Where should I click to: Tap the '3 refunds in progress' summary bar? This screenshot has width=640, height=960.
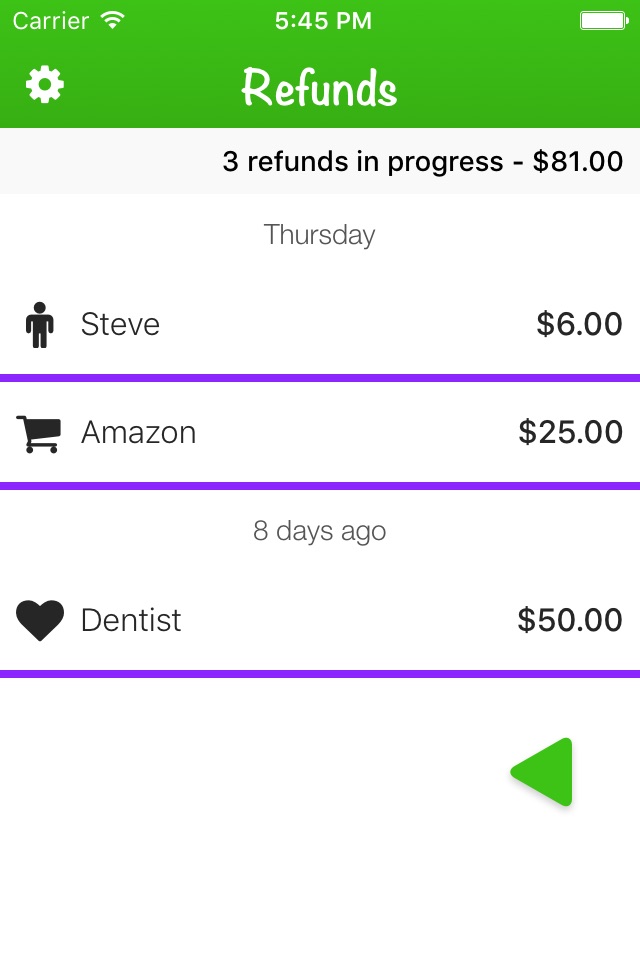(320, 161)
